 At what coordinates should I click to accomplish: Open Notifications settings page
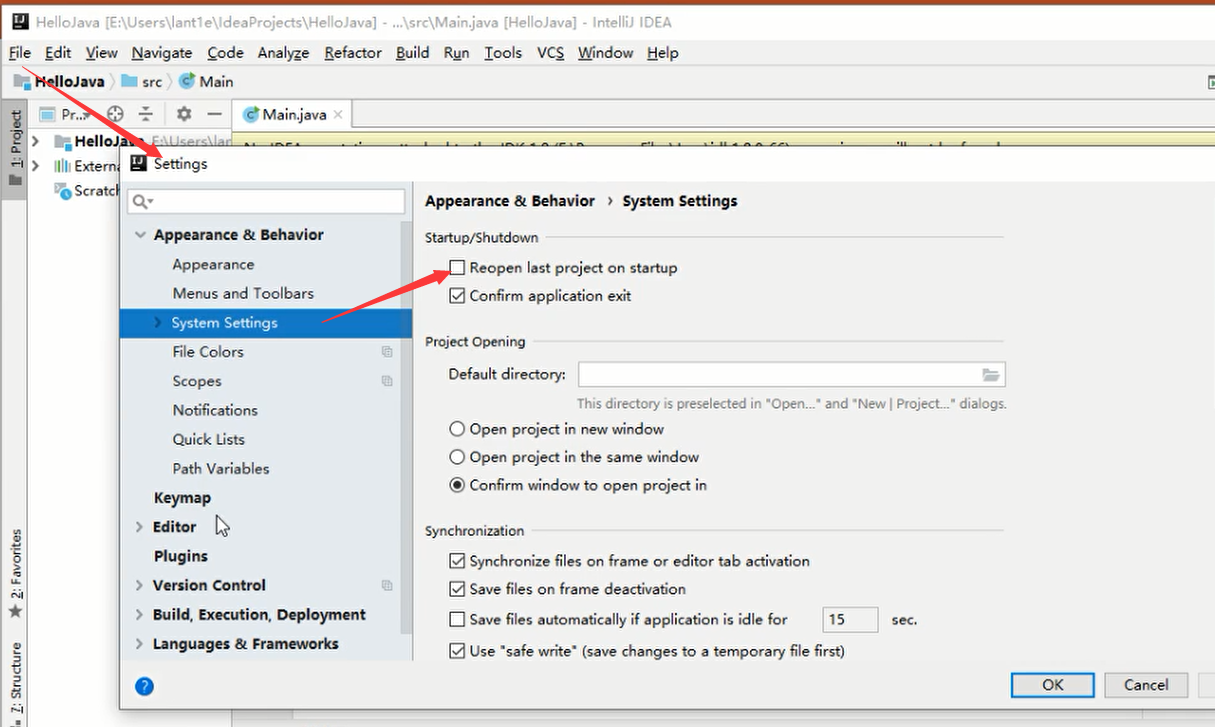click(x=215, y=410)
